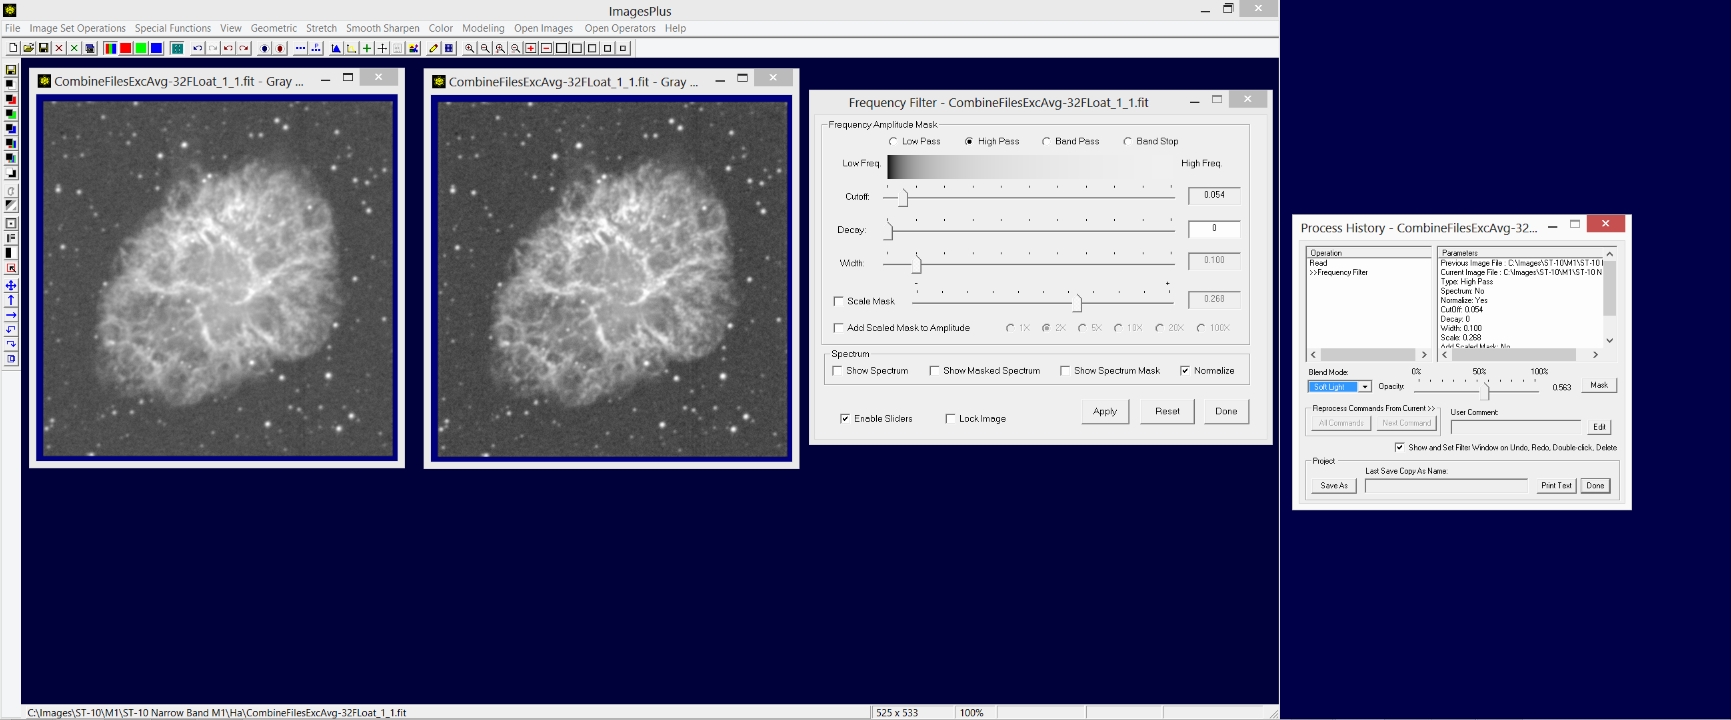1731x720 pixels.
Task: Select the blue channel toolbar icon
Action: [156, 48]
